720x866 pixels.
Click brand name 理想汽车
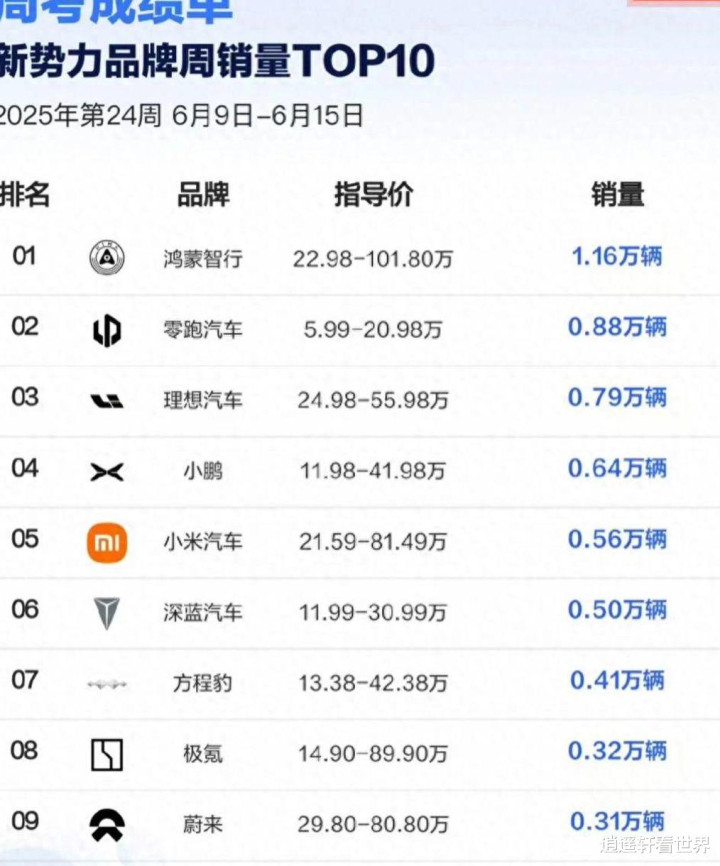click(203, 400)
